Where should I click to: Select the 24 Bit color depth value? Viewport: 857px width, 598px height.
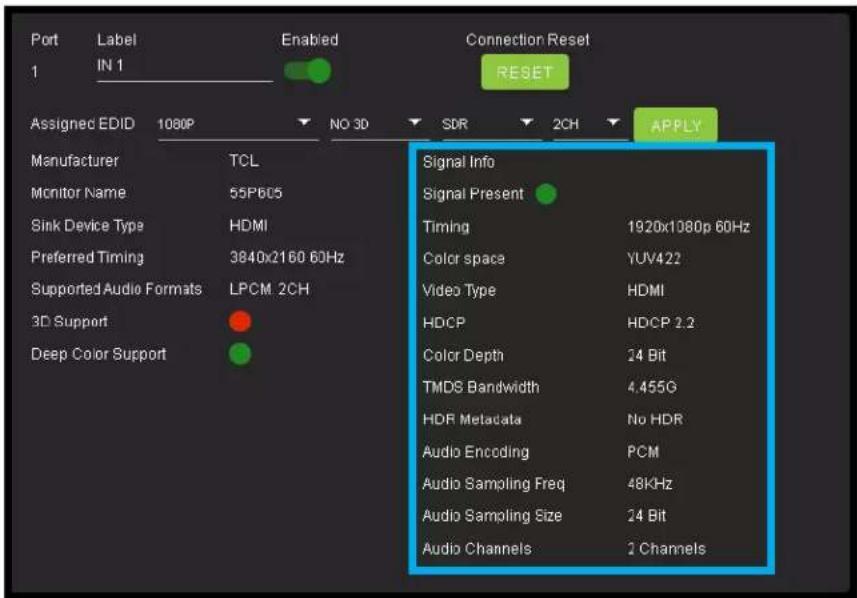(647, 355)
